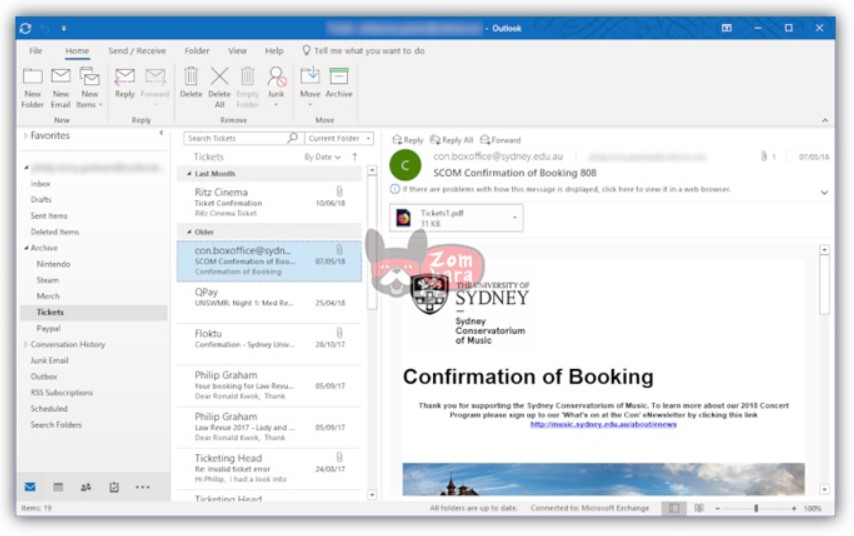This screenshot has height=536, width=854.
Task: Click the attachment paperclip in message header
Action: pos(764,157)
